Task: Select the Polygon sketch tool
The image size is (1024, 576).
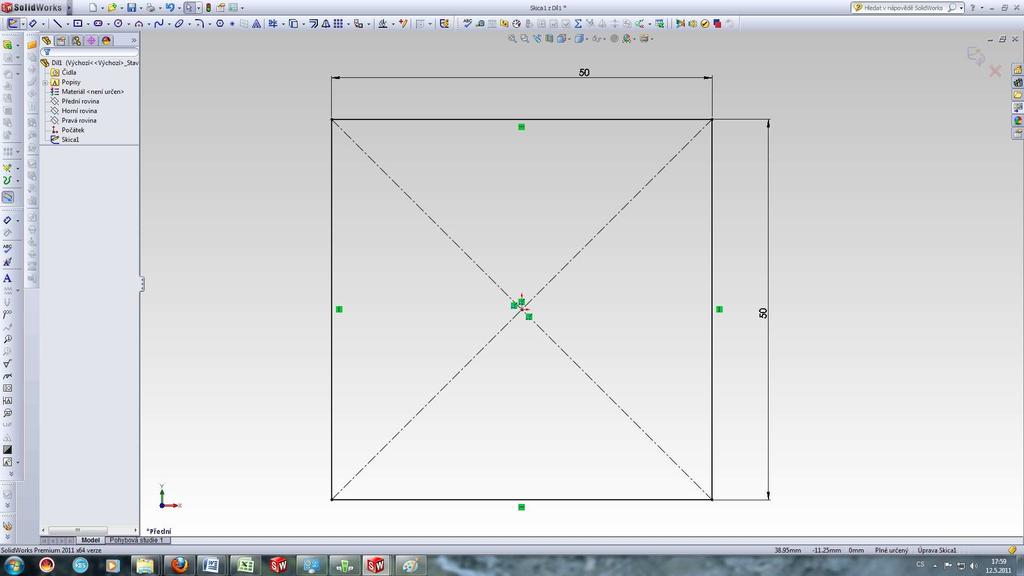Action: coord(220,24)
